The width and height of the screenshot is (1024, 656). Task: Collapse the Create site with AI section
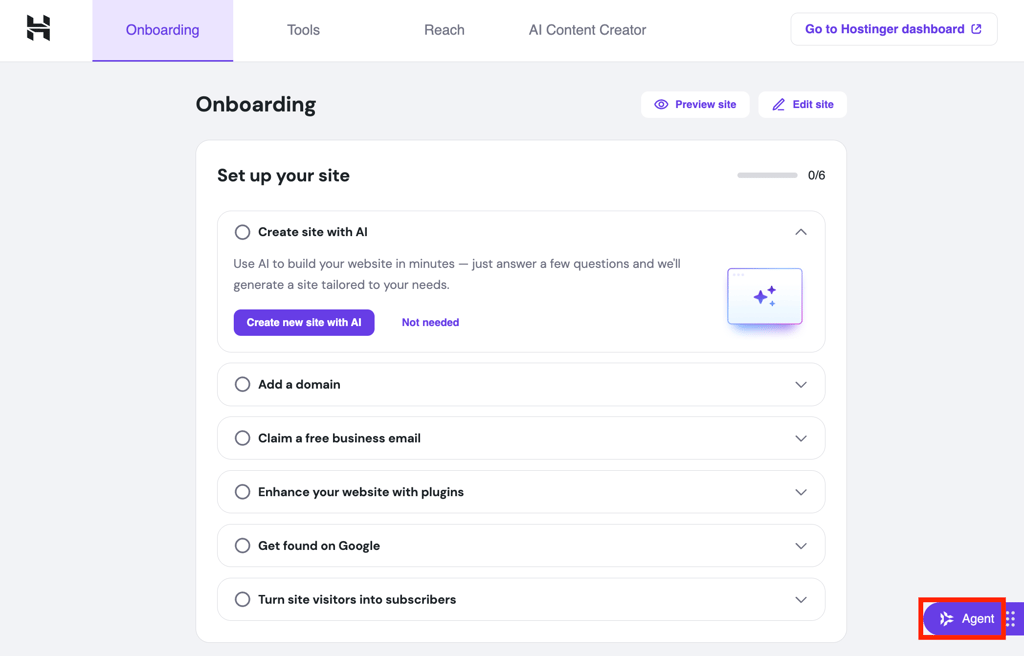(801, 232)
